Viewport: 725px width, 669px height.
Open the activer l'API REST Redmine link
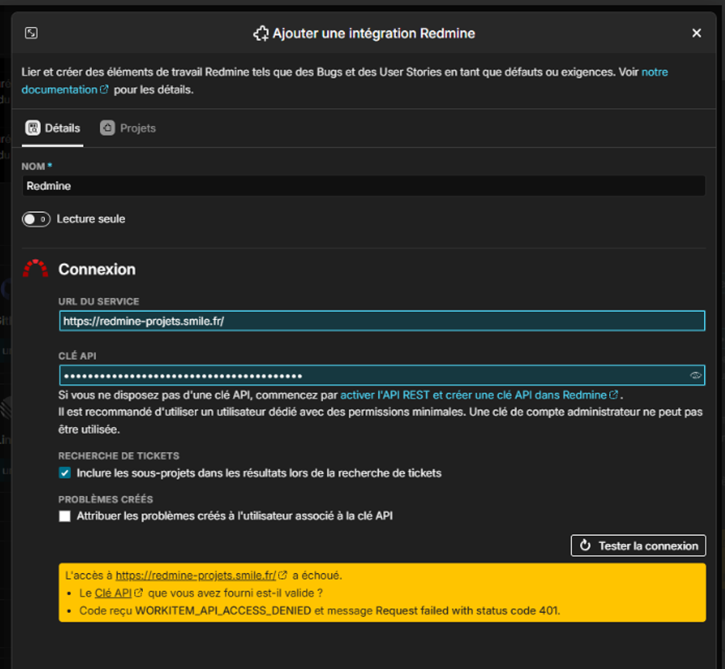(x=472, y=395)
